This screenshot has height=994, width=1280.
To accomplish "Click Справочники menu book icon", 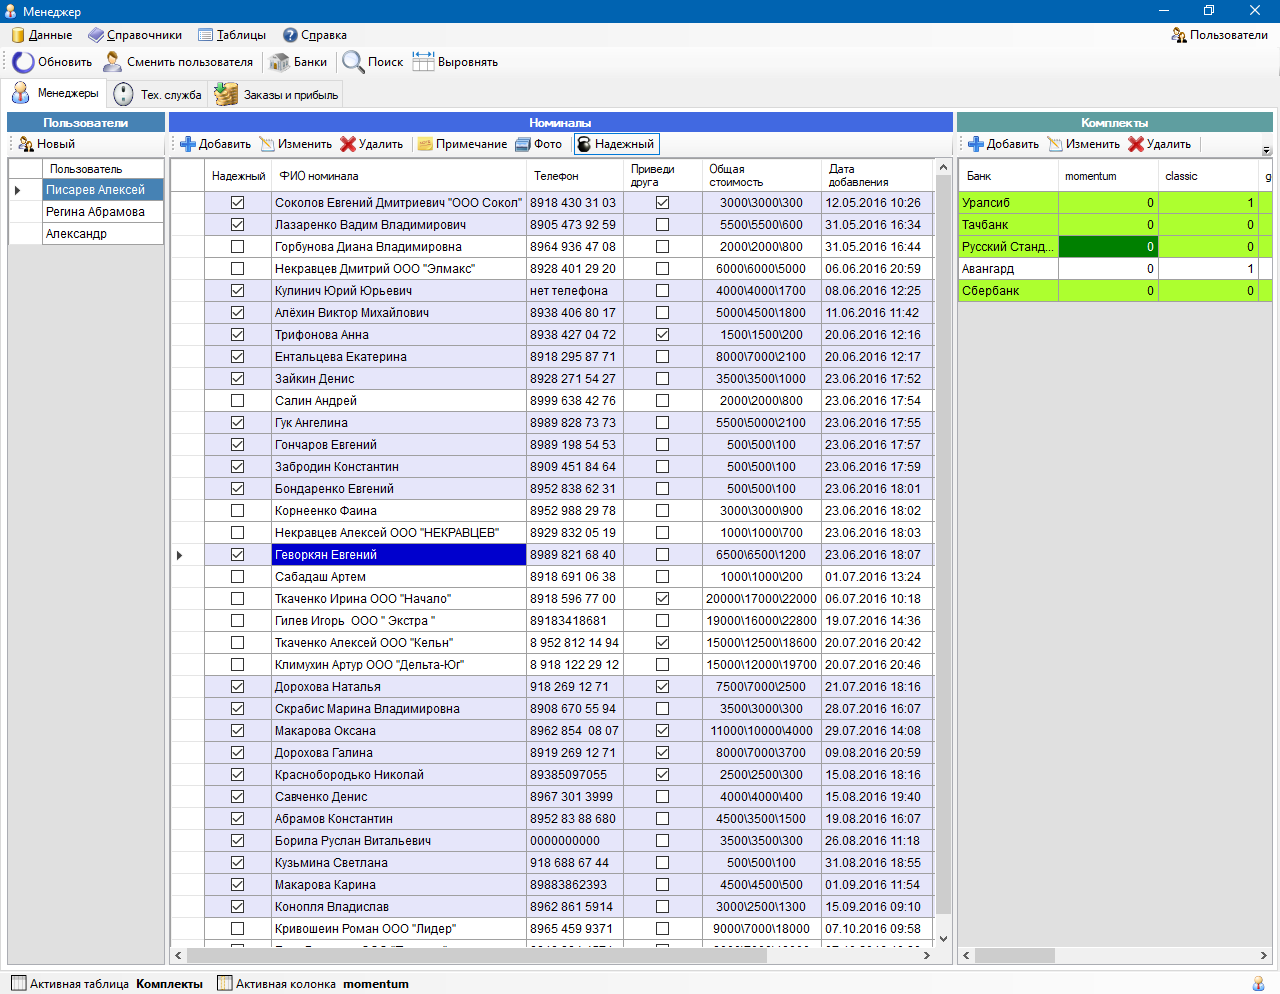I will [96, 35].
